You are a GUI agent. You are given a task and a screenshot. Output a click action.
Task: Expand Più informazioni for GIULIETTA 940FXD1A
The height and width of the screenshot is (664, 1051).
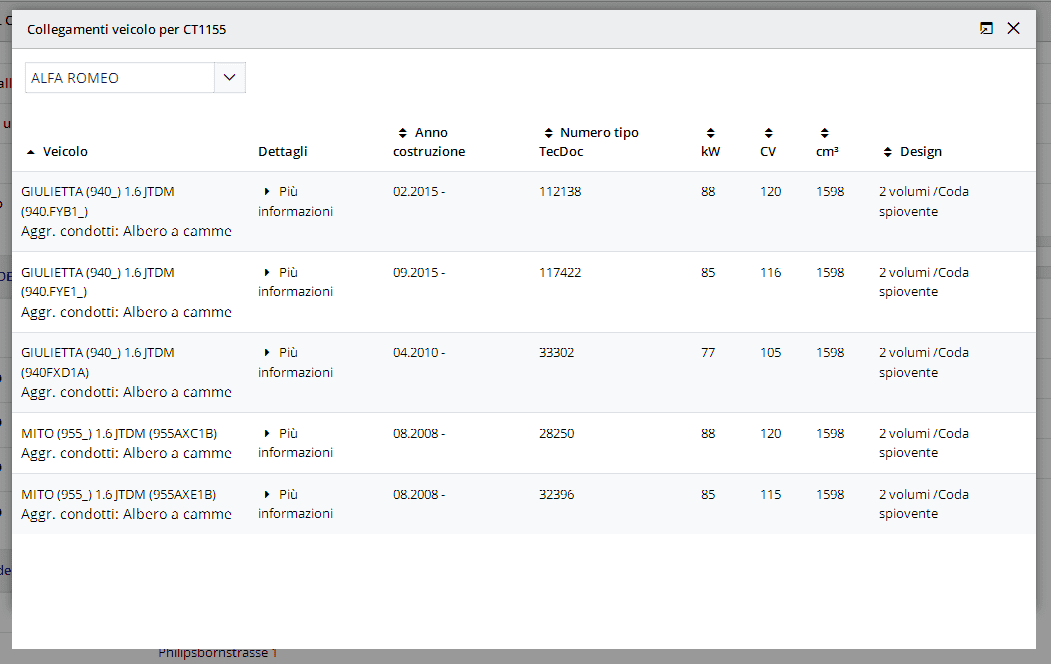[x=296, y=362]
